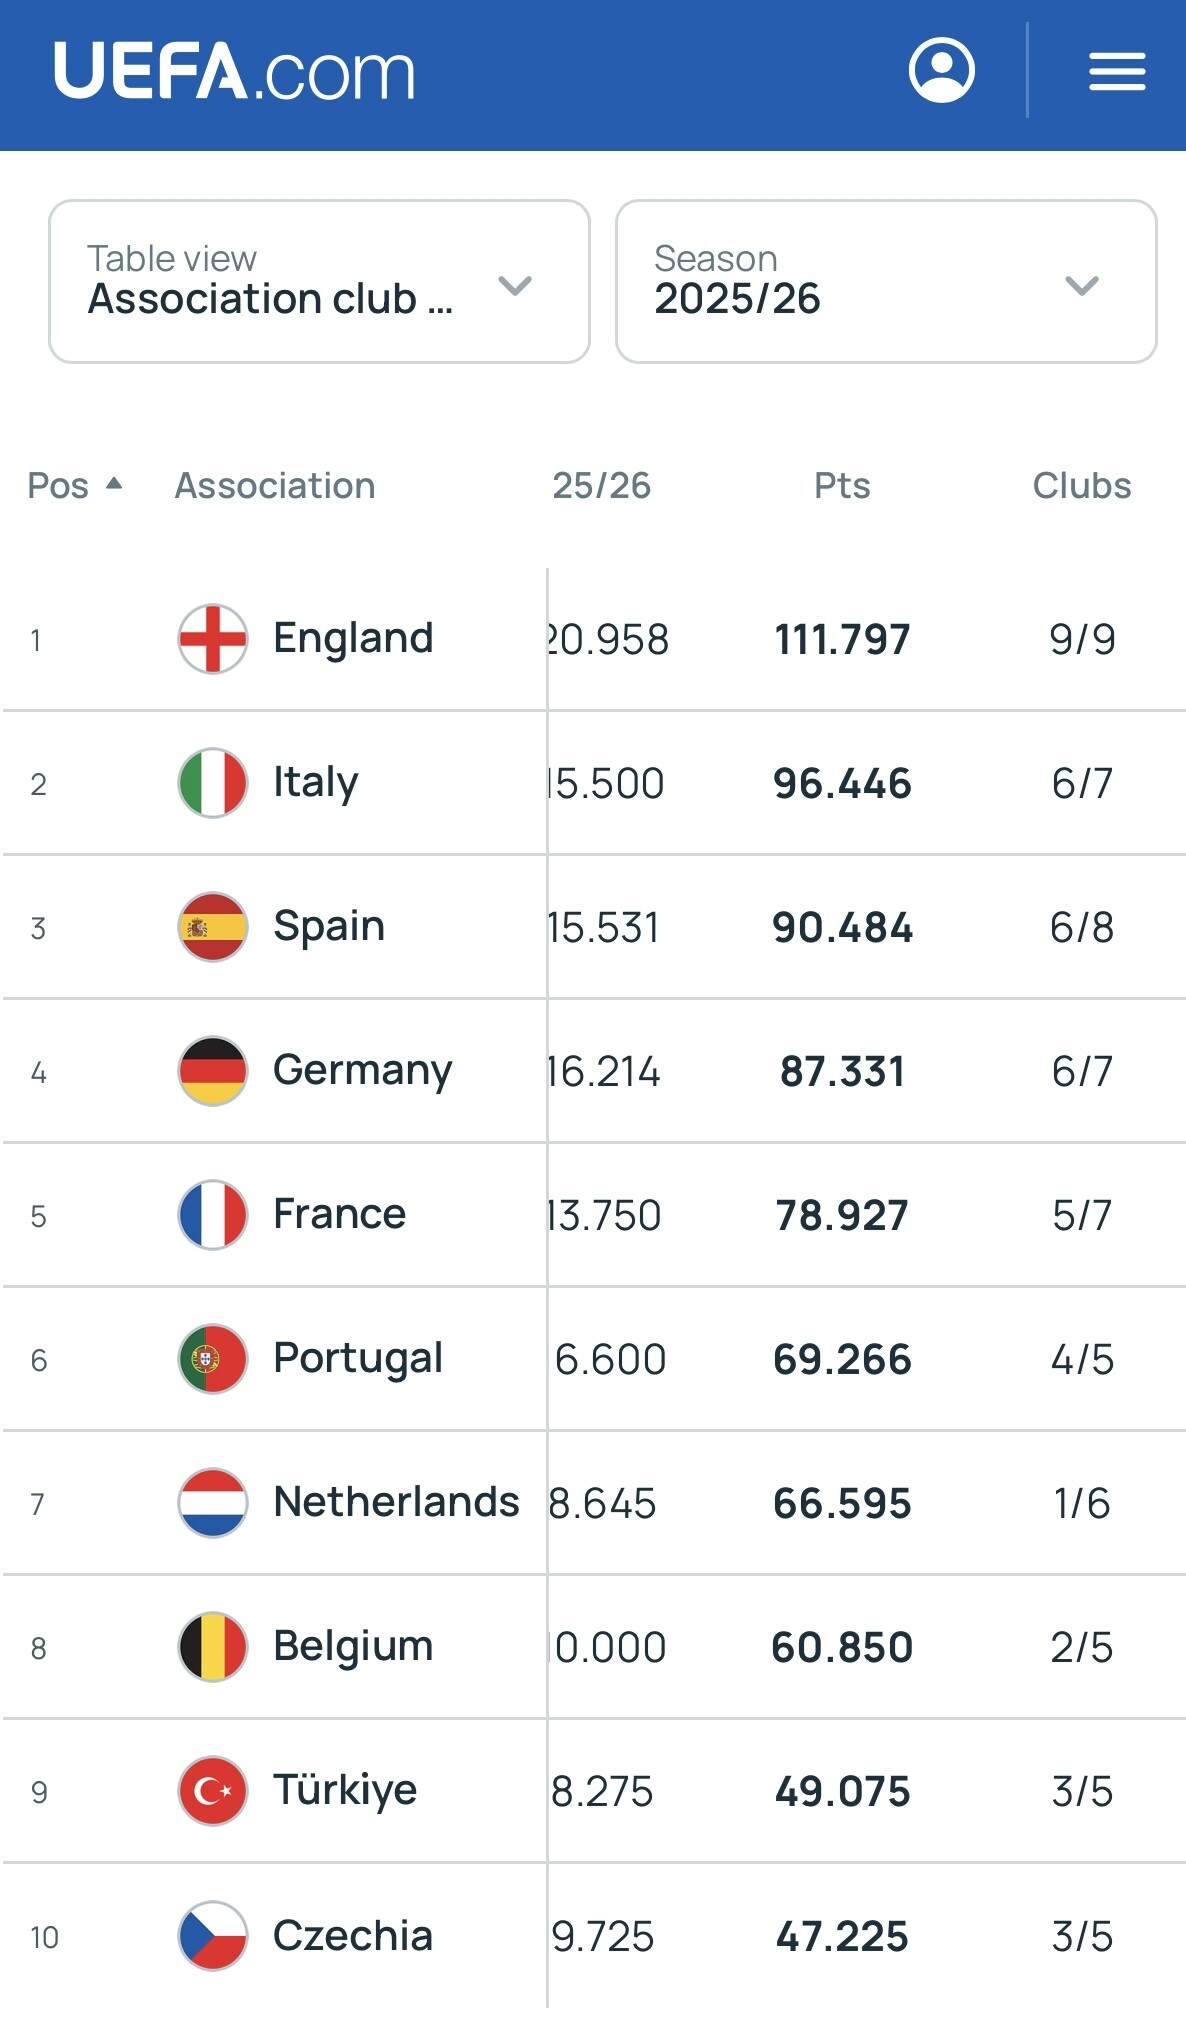Open the Germany association link

362,1070
